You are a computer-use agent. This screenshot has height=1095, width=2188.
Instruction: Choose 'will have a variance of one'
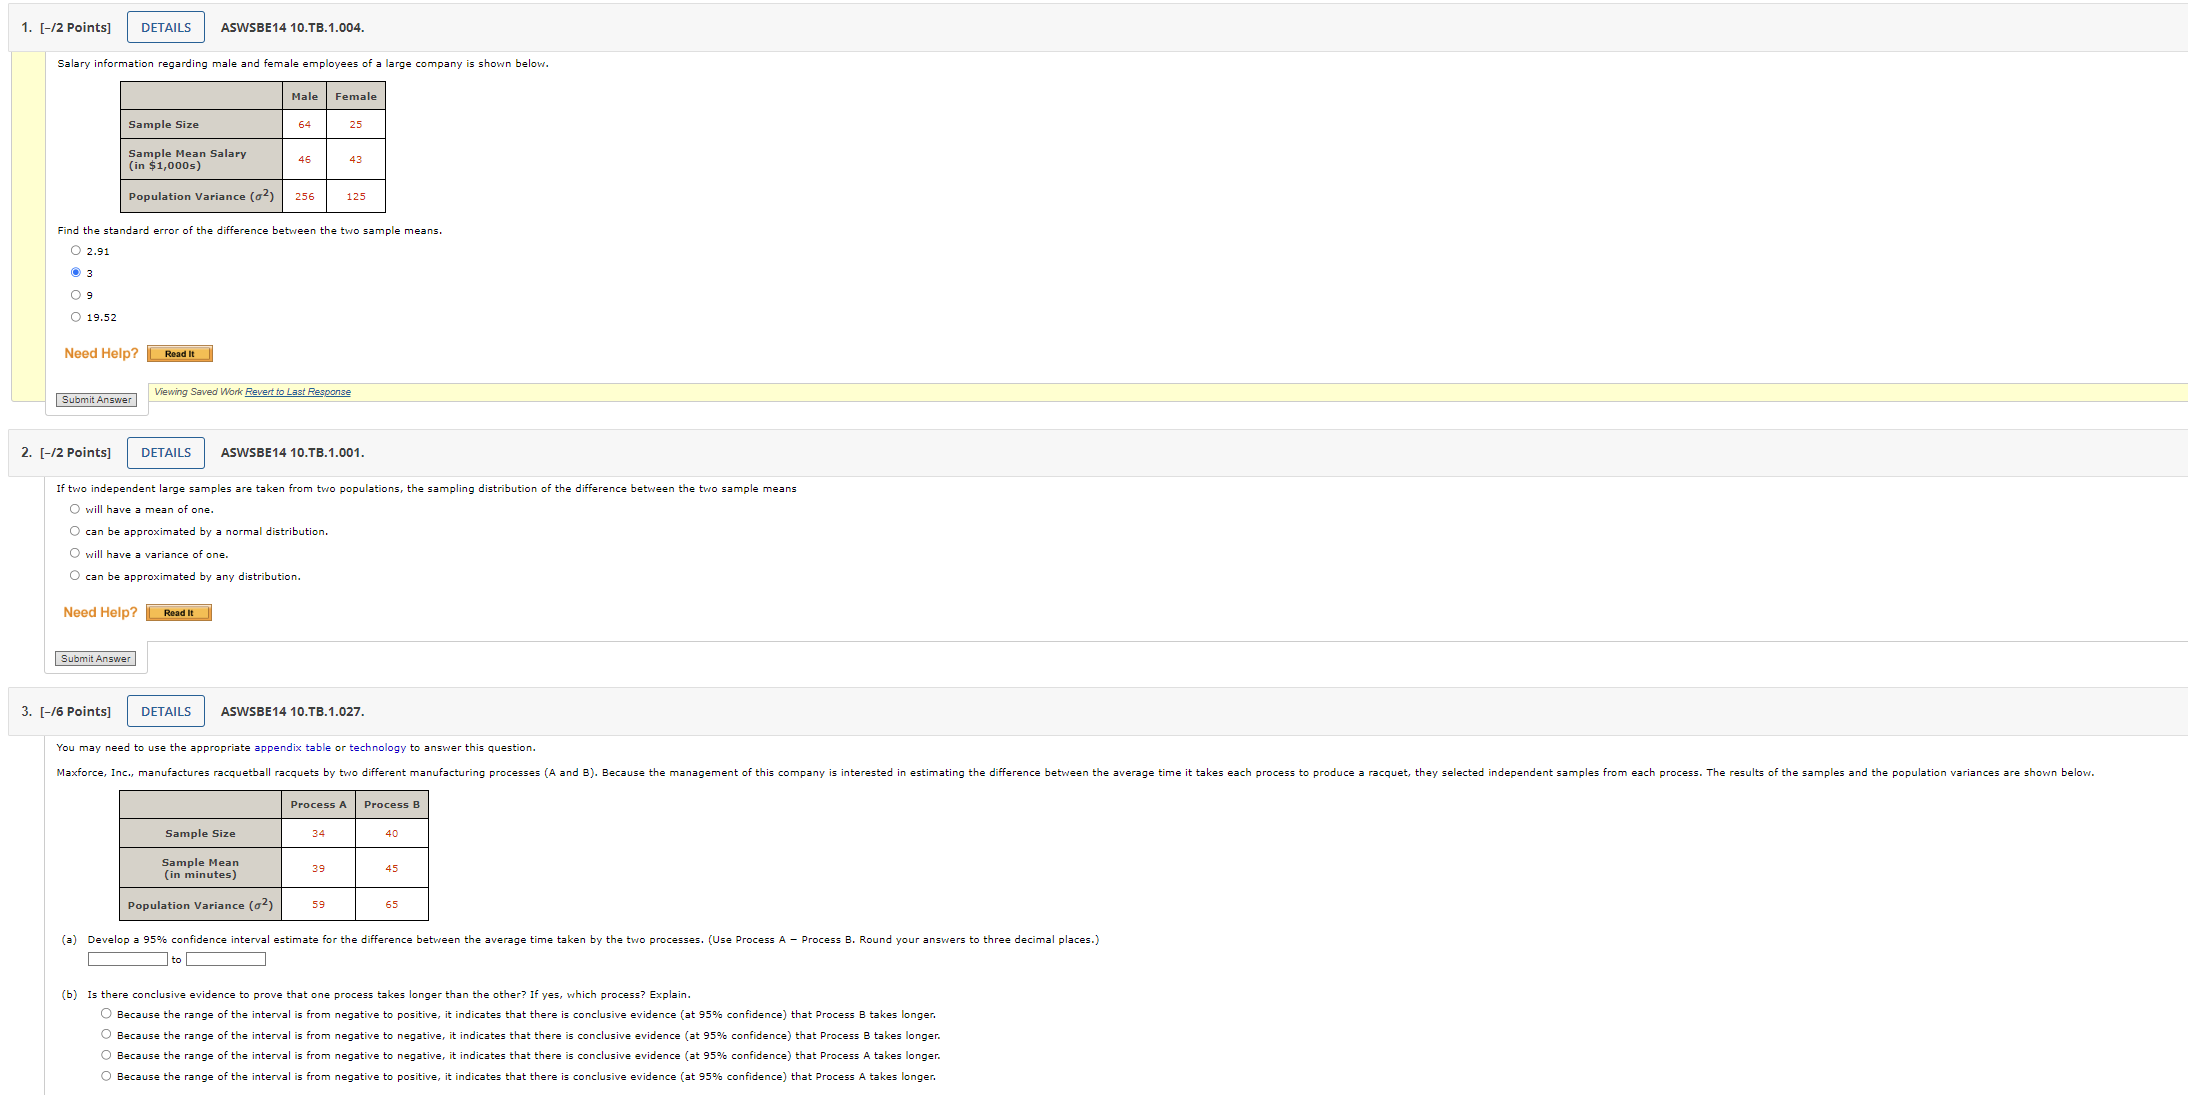click(75, 553)
